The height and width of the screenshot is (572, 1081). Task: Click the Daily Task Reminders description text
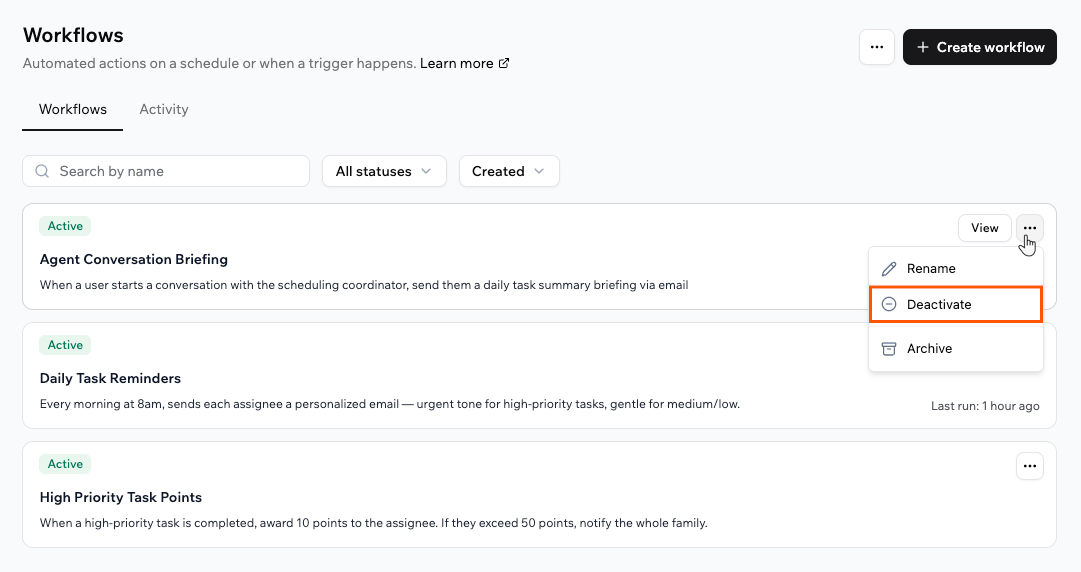[390, 404]
